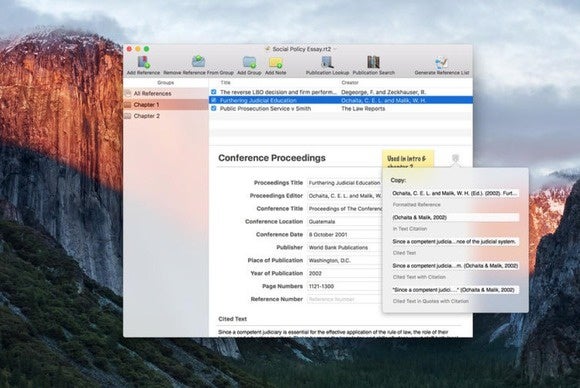The height and width of the screenshot is (388, 580).
Task: Select the Chapter 2 group
Action: pos(166,116)
